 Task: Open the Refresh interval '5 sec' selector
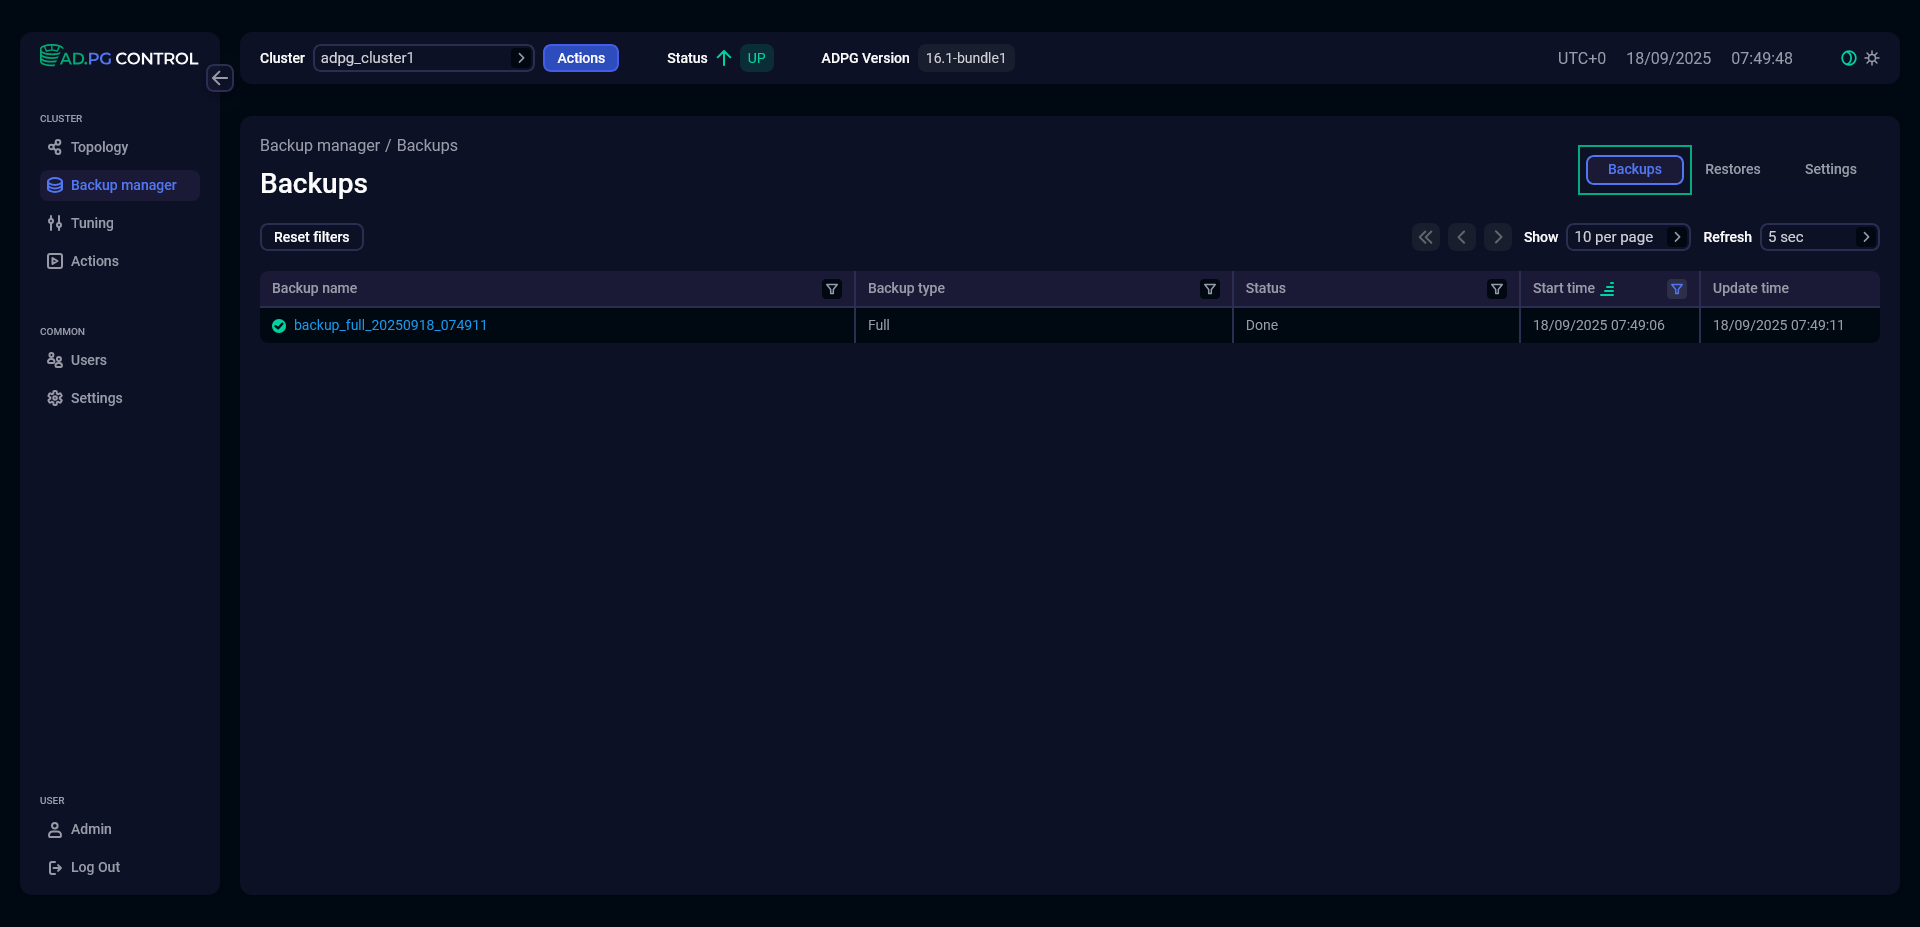(x=1819, y=237)
